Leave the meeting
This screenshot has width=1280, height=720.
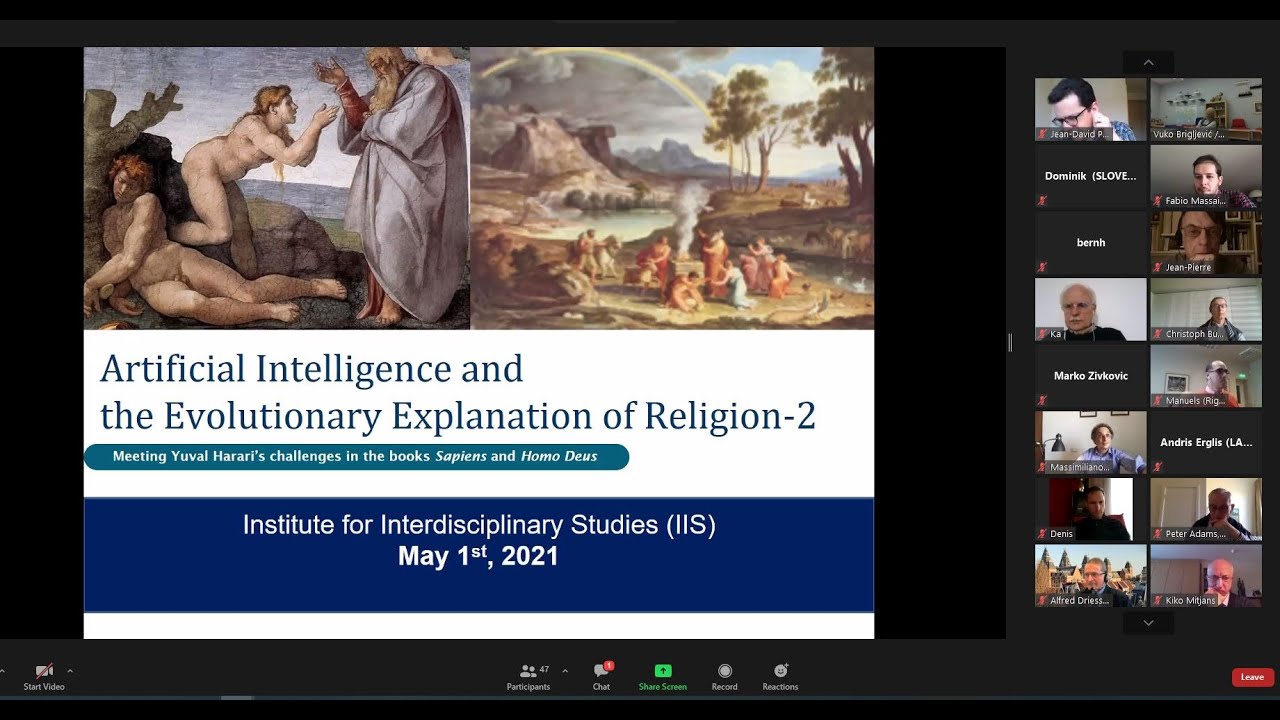[1252, 677]
